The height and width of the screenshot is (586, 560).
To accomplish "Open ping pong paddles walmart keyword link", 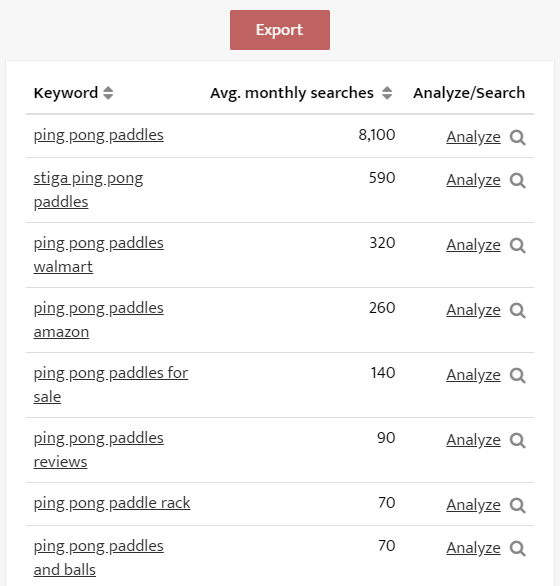I will tap(99, 255).
